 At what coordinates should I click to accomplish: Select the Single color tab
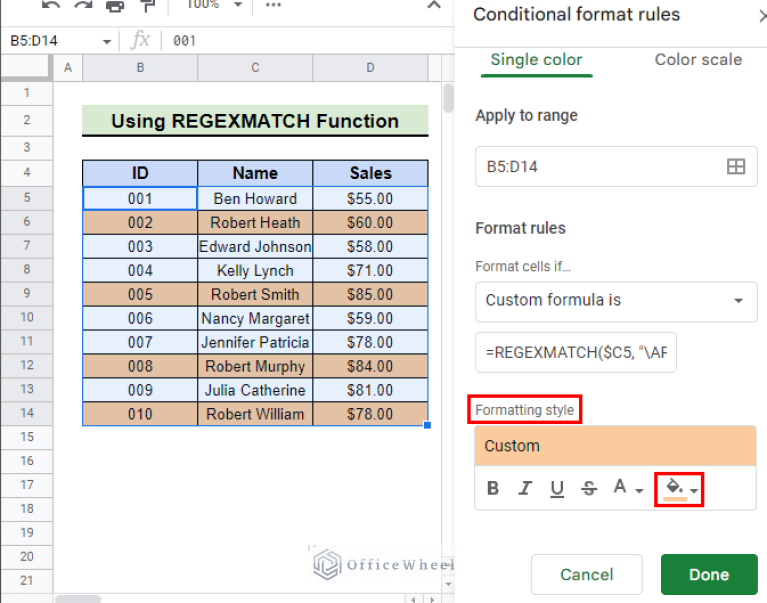[x=536, y=60]
